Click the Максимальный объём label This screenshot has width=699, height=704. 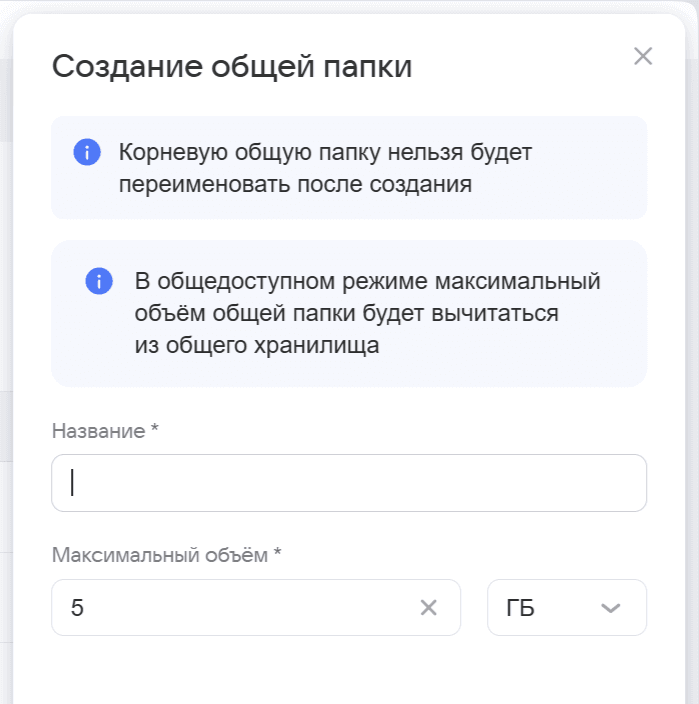[160, 555]
